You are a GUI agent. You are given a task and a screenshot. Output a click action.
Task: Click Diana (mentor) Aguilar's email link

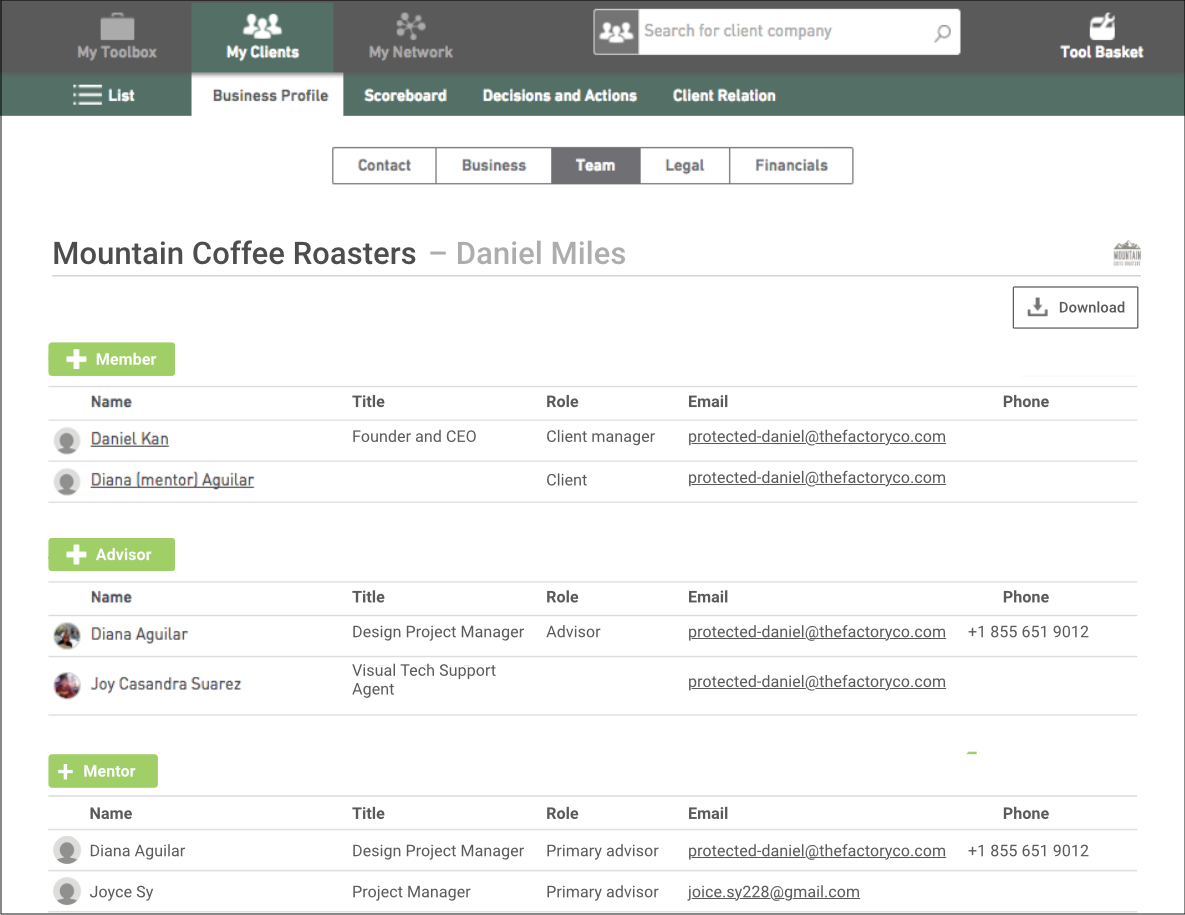(816, 478)
